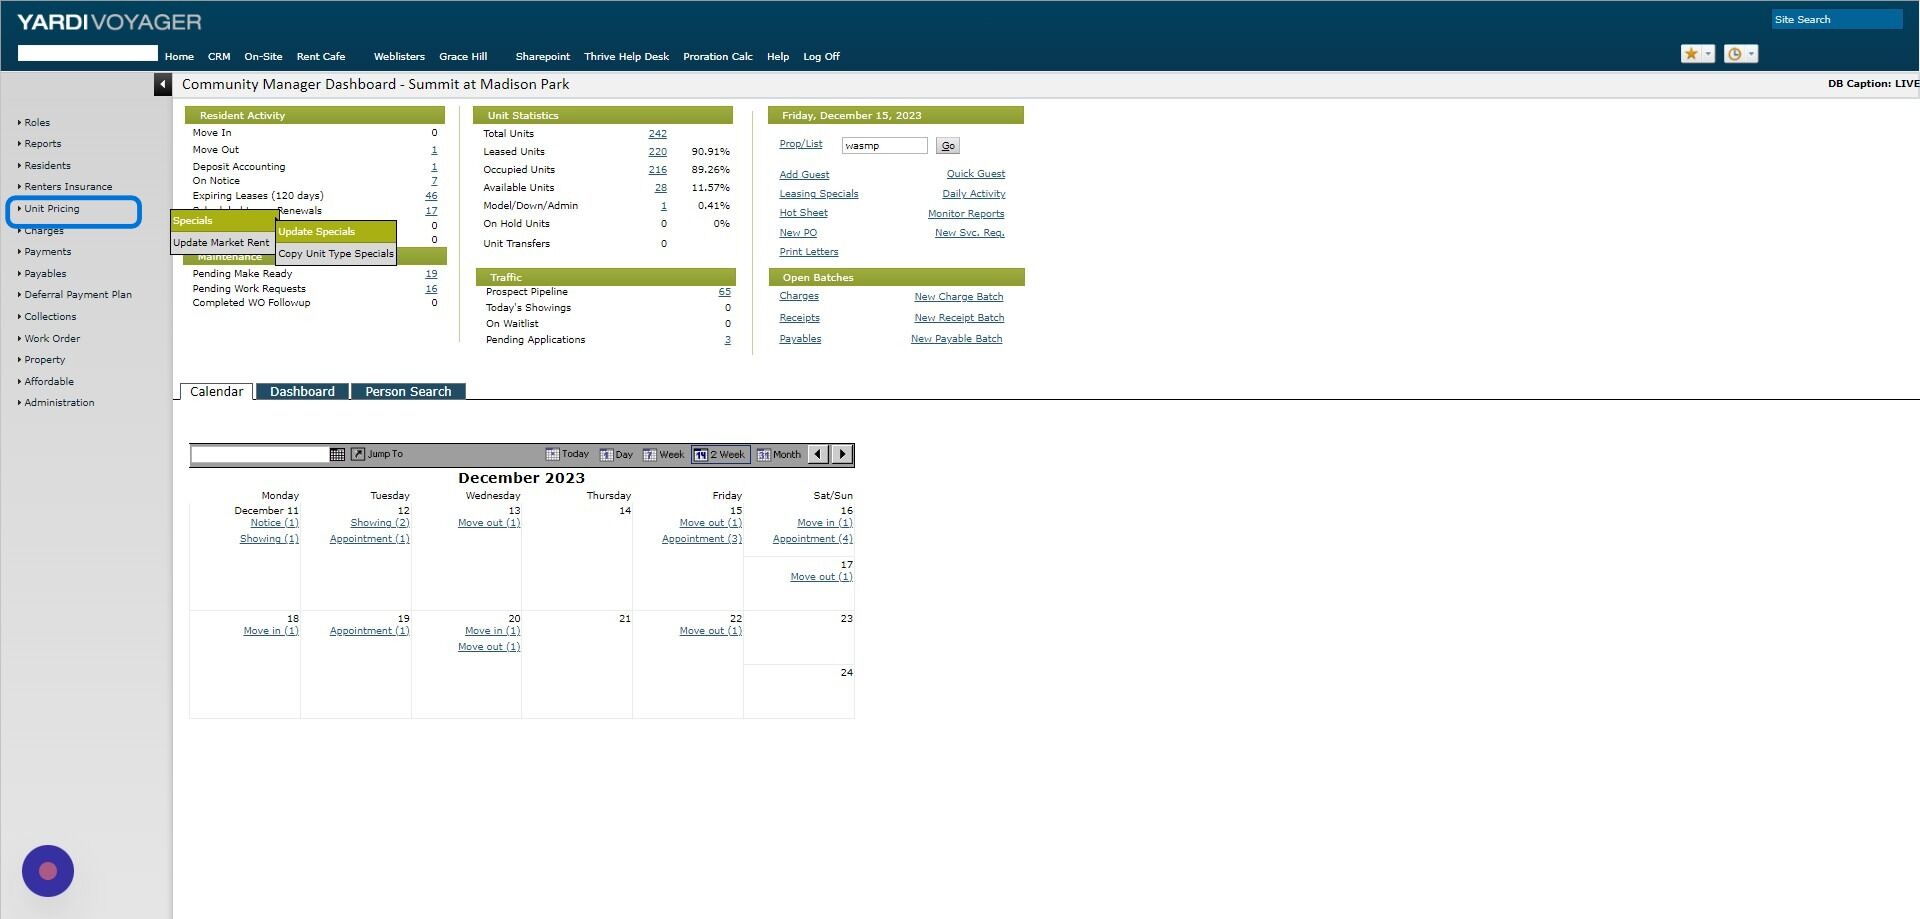Expand the Payables section in the sidebar
Screen dimensions: 1920x919
44,273
